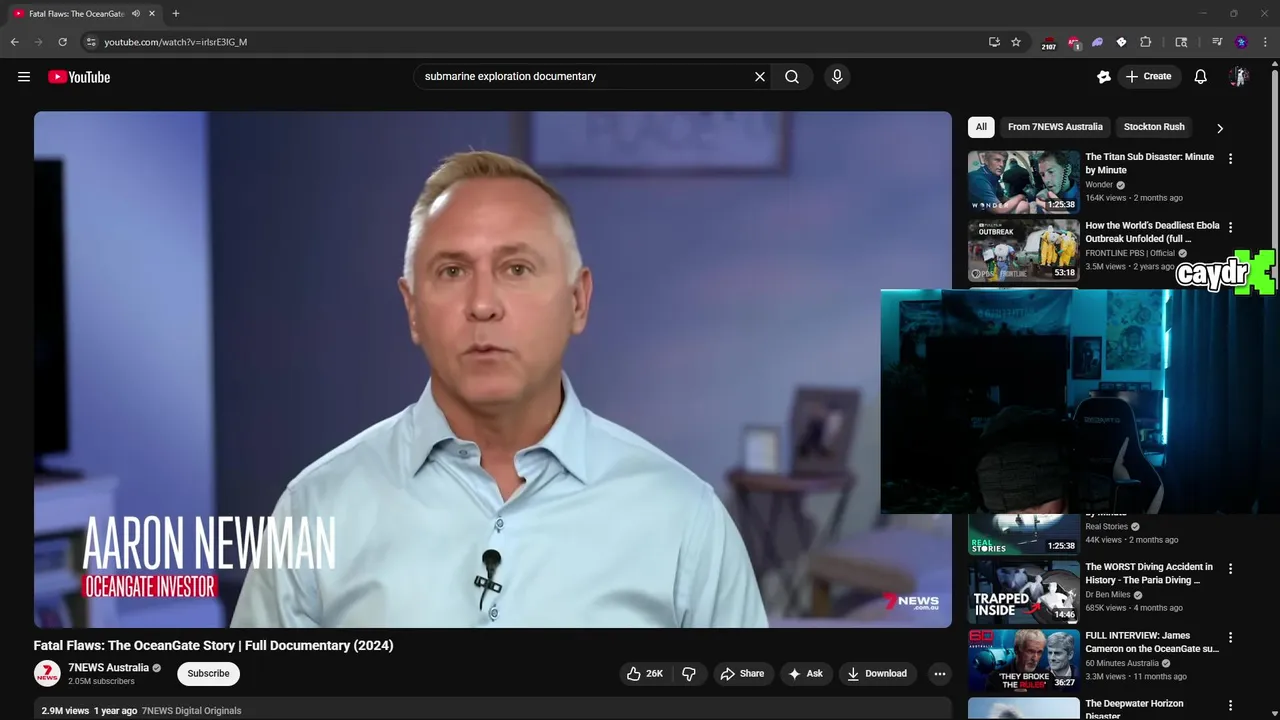
Task: Open the Ebola Outbreak video thumbnail
Action: [x=1024, y=251]
